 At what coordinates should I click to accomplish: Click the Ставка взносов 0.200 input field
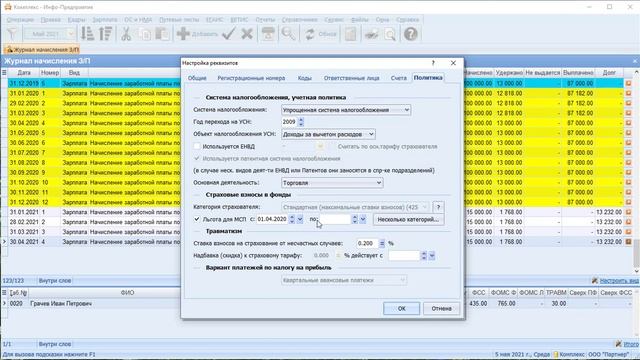367,243
